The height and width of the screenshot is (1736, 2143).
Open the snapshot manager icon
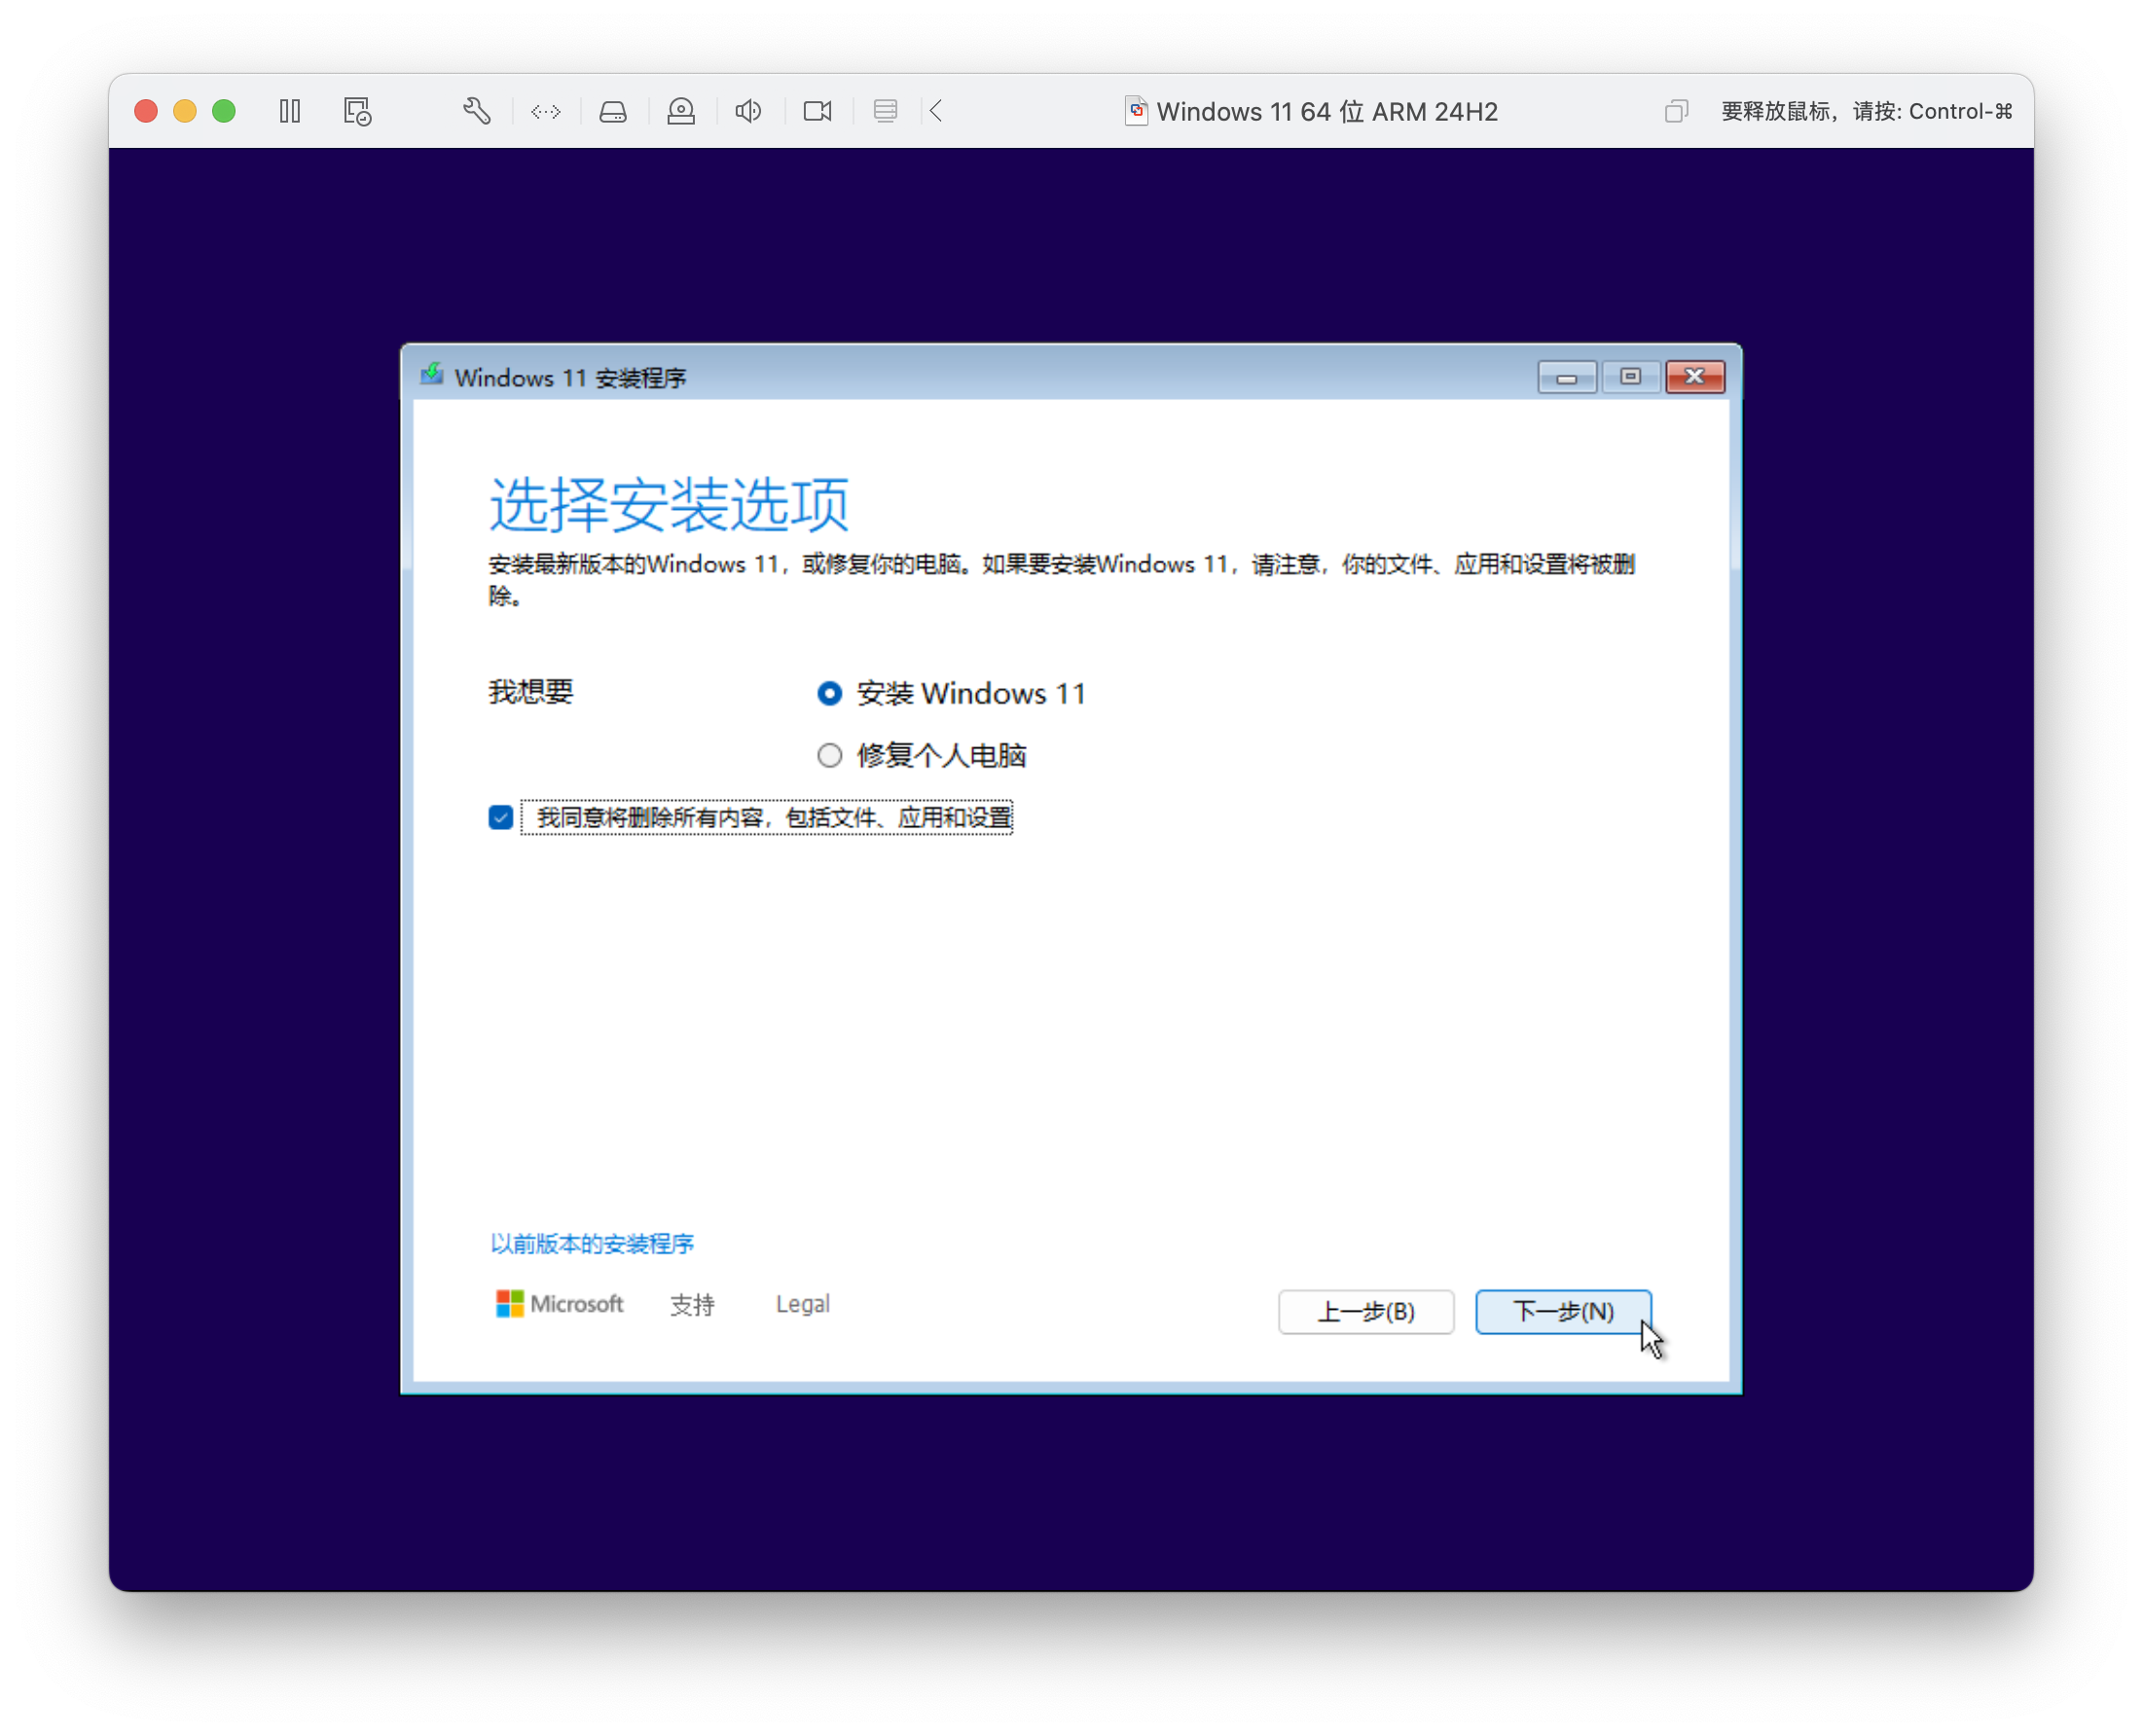357,111
